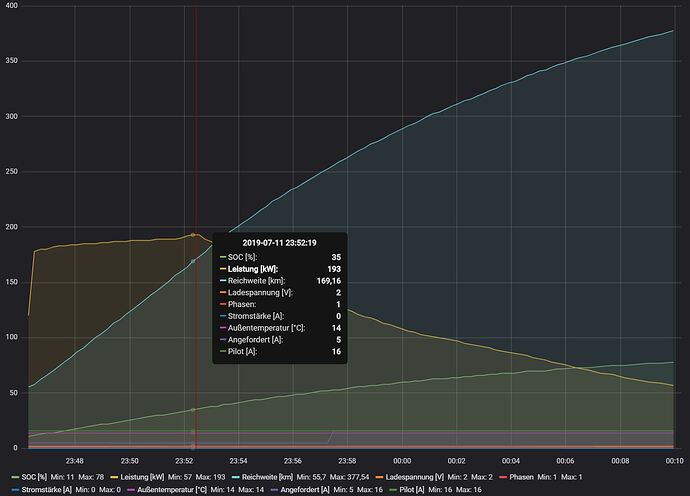Screen dimensions: 690x496
Task: Click the Ladespannung [V] tooltip row
Action: click(280, 293)
